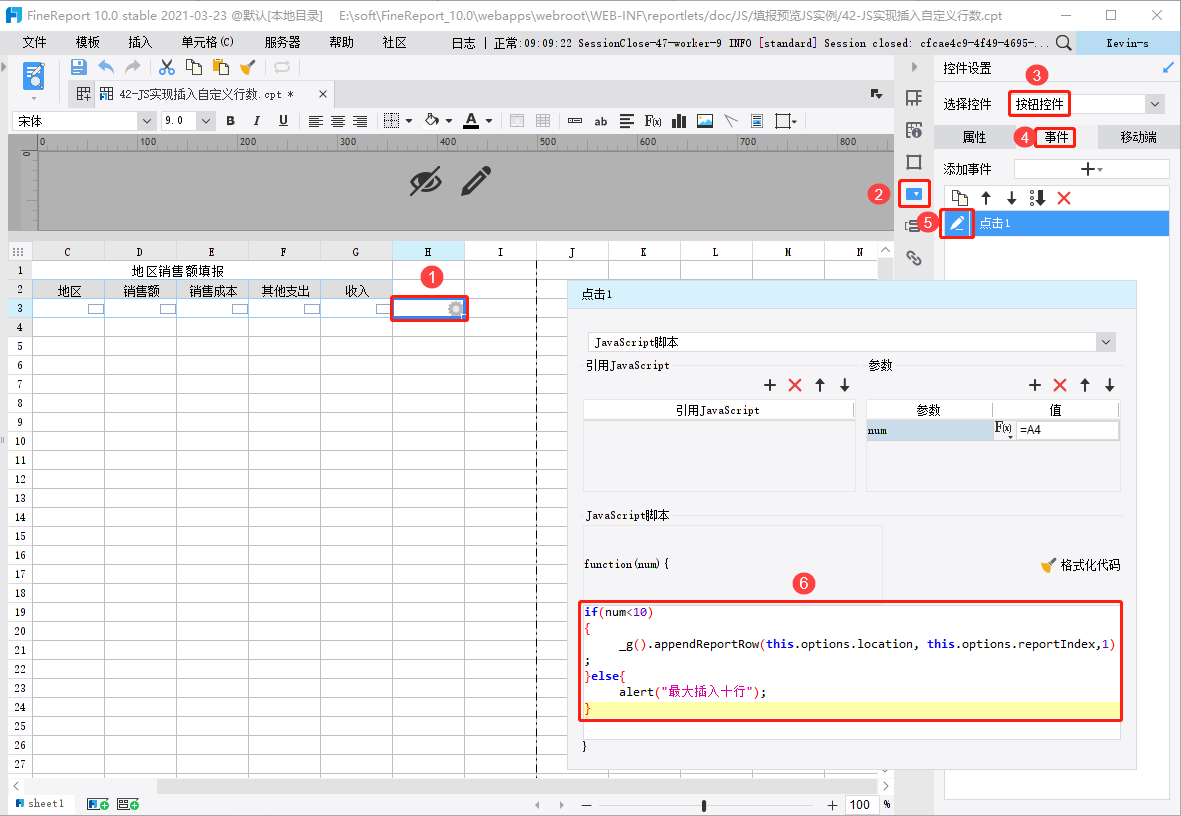Remove parameter with the red X icon
This screenshot has width=1181, height=816.
pos(1060,385)
